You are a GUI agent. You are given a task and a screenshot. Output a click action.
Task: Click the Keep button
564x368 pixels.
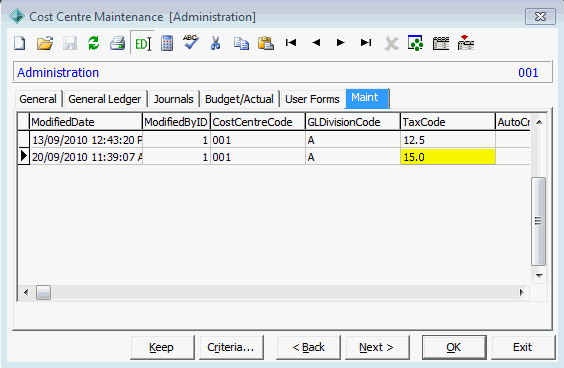[162, 347]
